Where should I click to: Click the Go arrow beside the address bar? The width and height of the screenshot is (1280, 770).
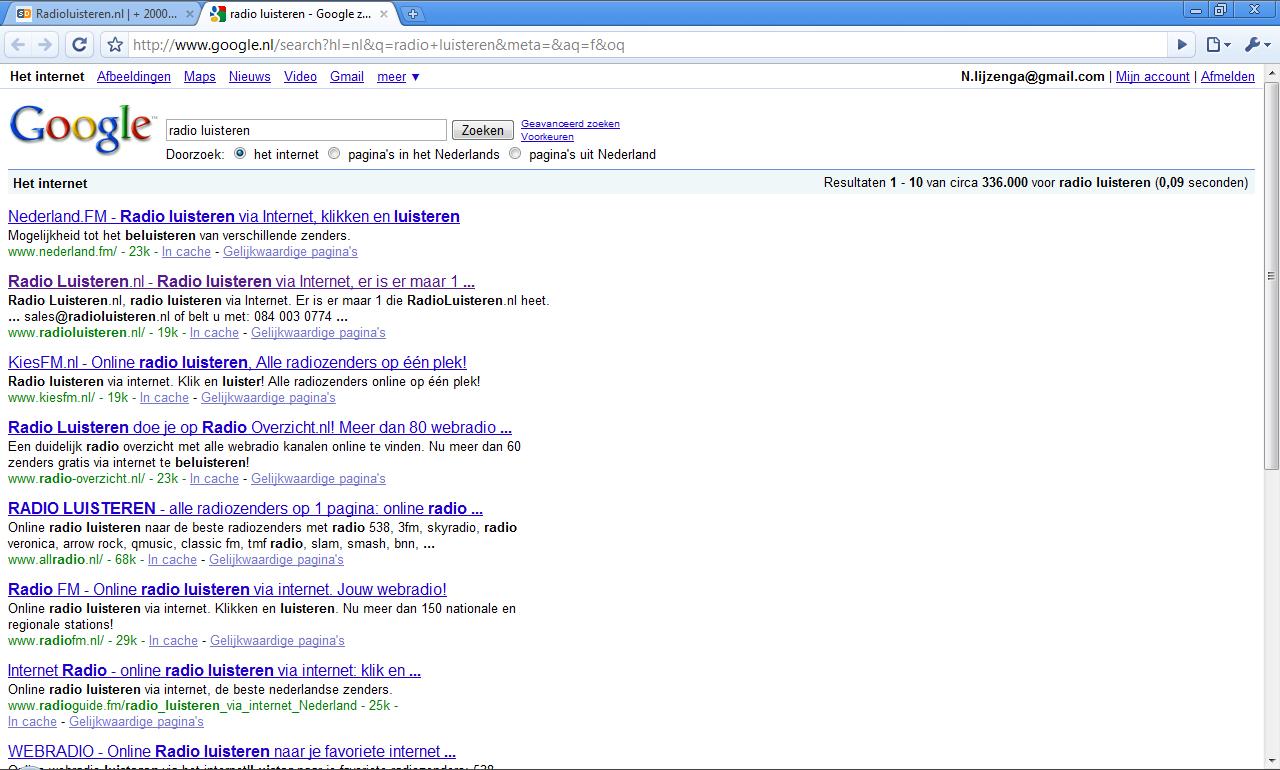point(1182,44)
